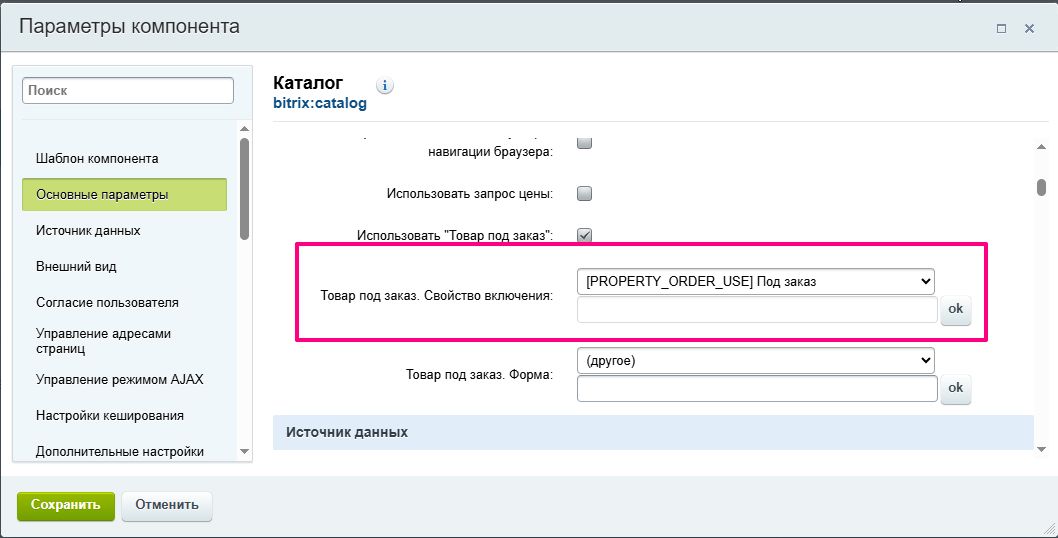Open Внешний вид section in sidebar
This screenshot has height=538, width=1058.
point(76,267)
